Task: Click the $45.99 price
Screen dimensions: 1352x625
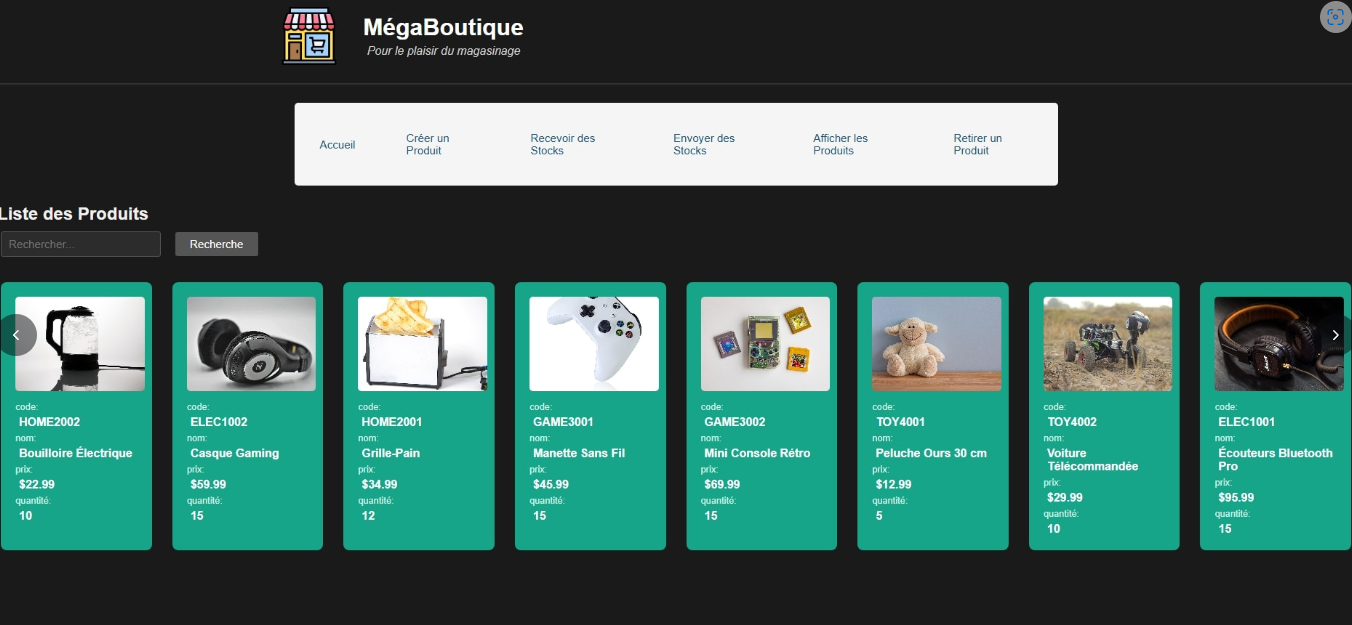Action: tap(551, 485)
